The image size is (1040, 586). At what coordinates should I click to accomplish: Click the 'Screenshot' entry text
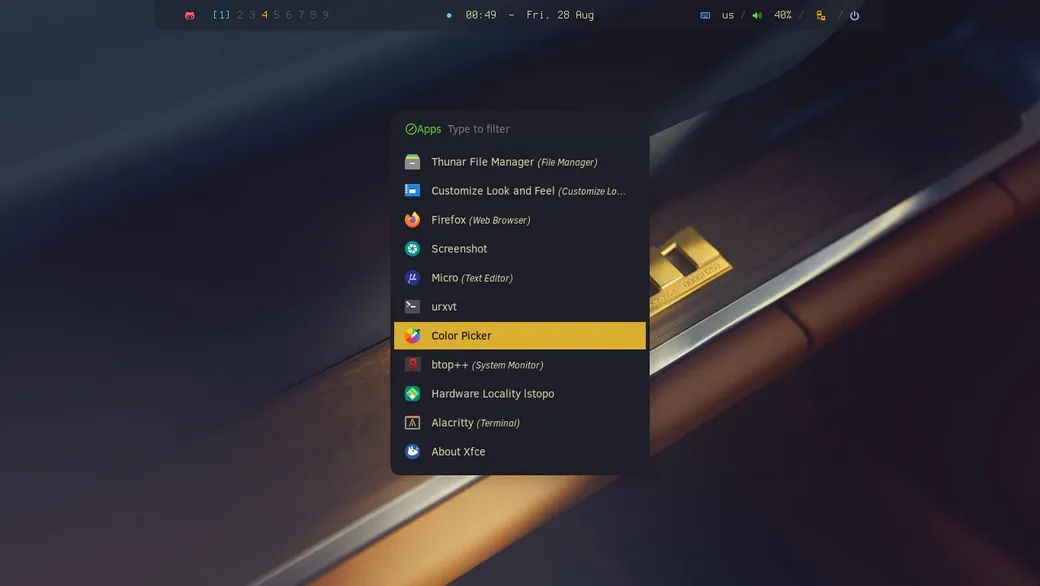(x=459, y=249)
